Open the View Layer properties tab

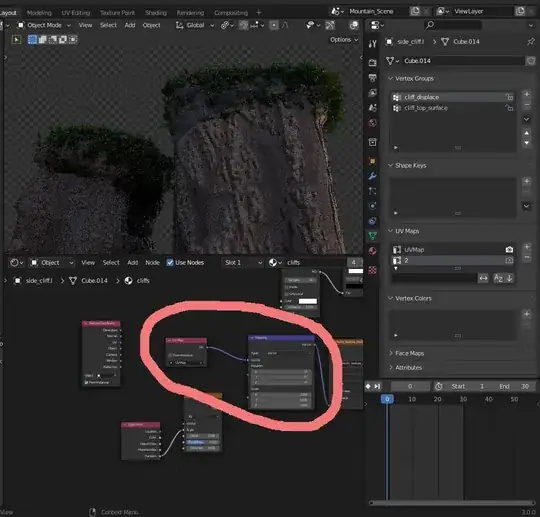372,93
